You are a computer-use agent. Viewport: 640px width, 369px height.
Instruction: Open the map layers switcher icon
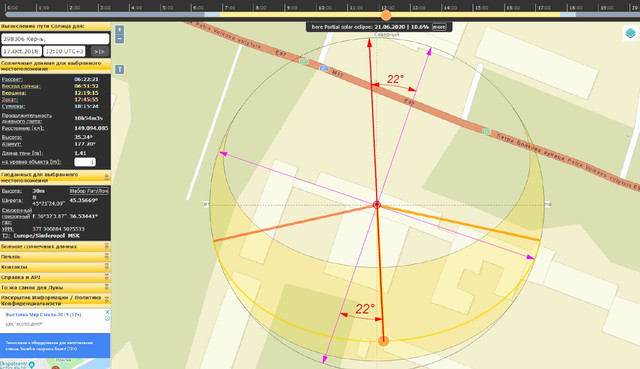click(631, 33)
